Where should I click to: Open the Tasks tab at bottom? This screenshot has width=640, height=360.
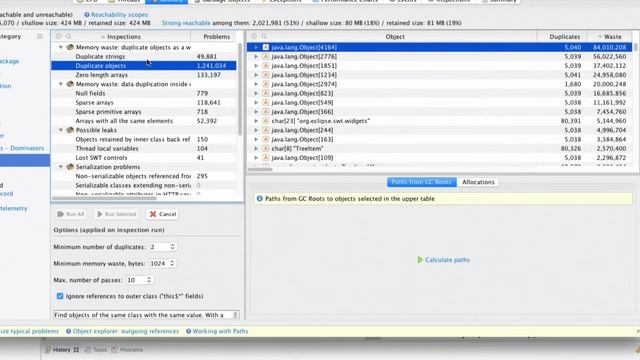point(96,350)
